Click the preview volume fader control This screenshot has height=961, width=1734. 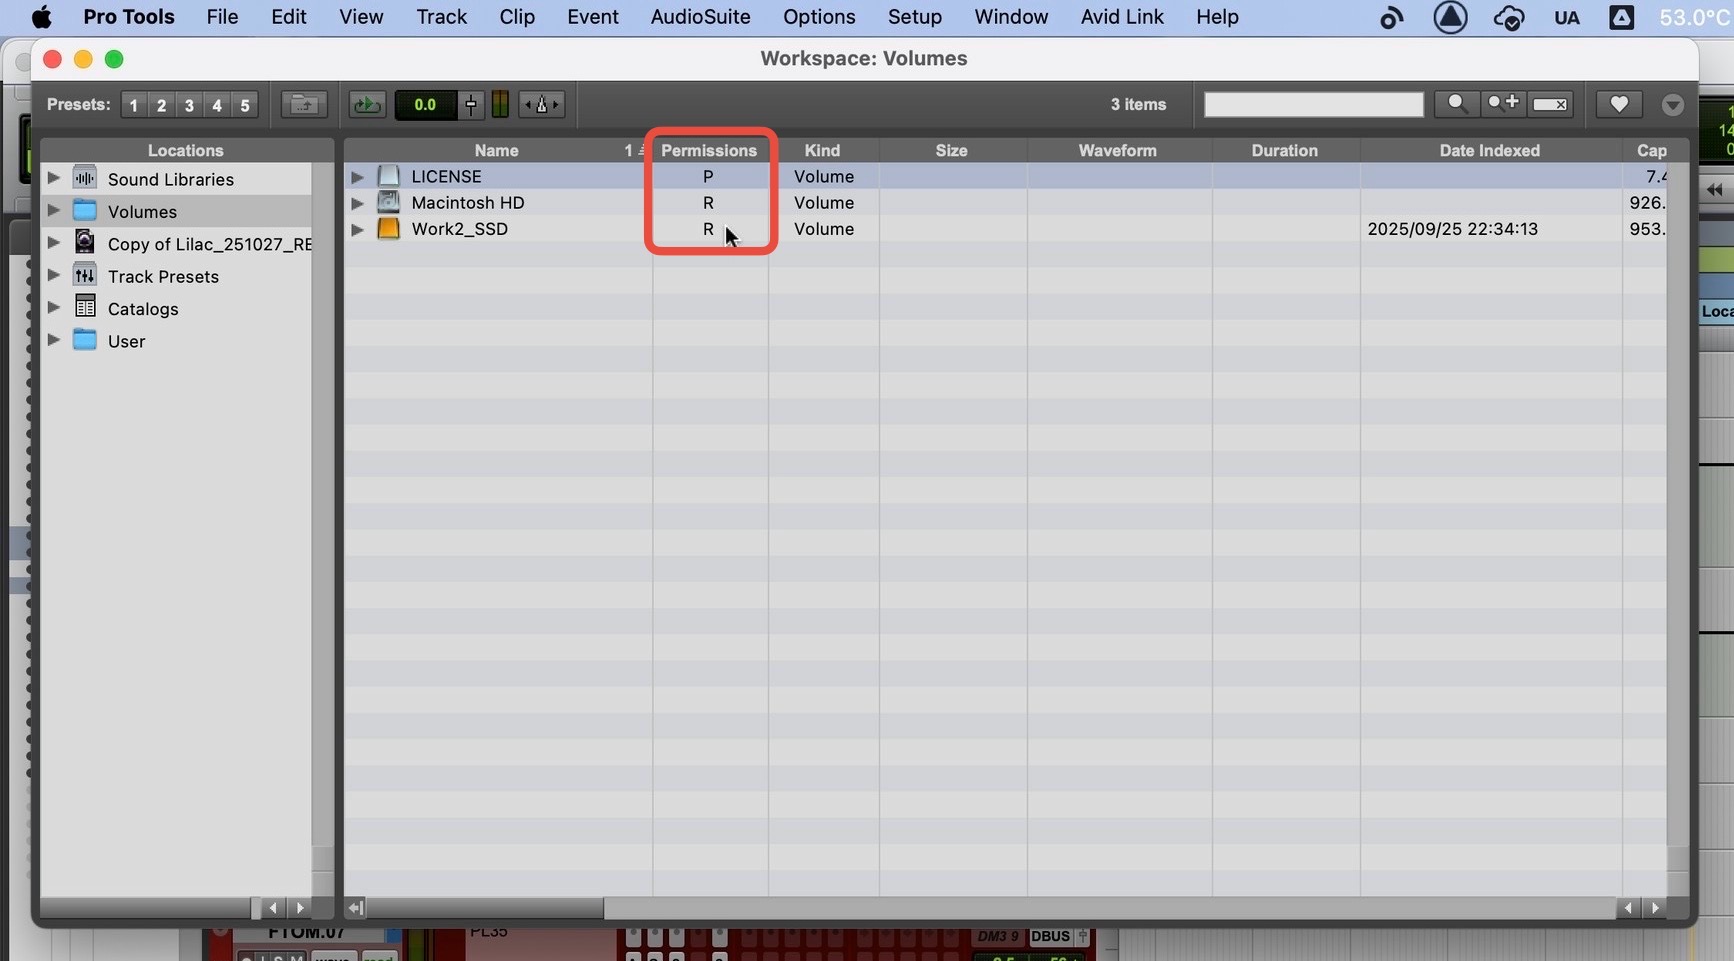(471, 104)
